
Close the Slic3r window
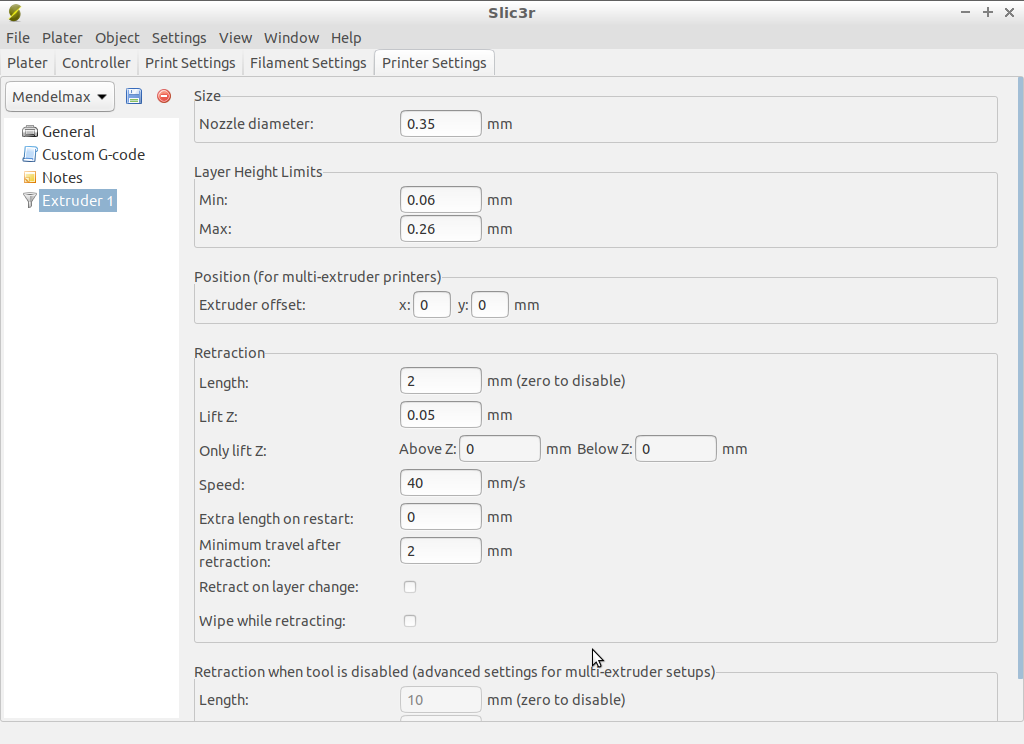(1009, 12)
